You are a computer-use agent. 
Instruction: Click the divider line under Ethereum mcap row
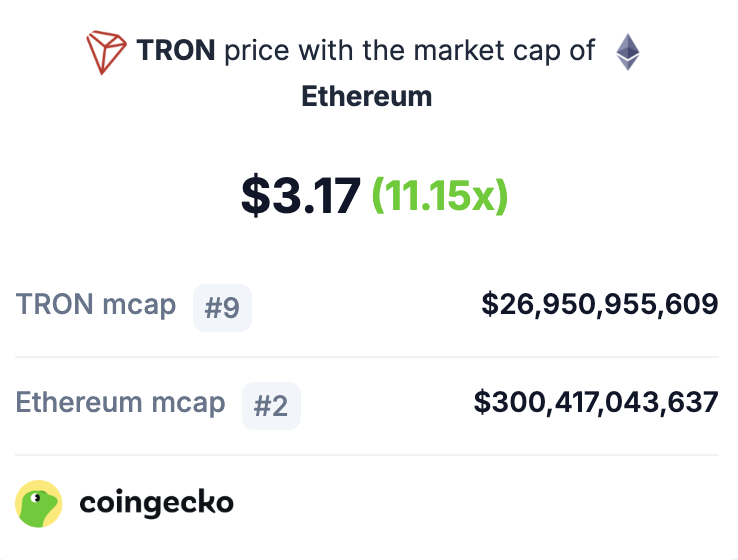[x=367, y=455]
